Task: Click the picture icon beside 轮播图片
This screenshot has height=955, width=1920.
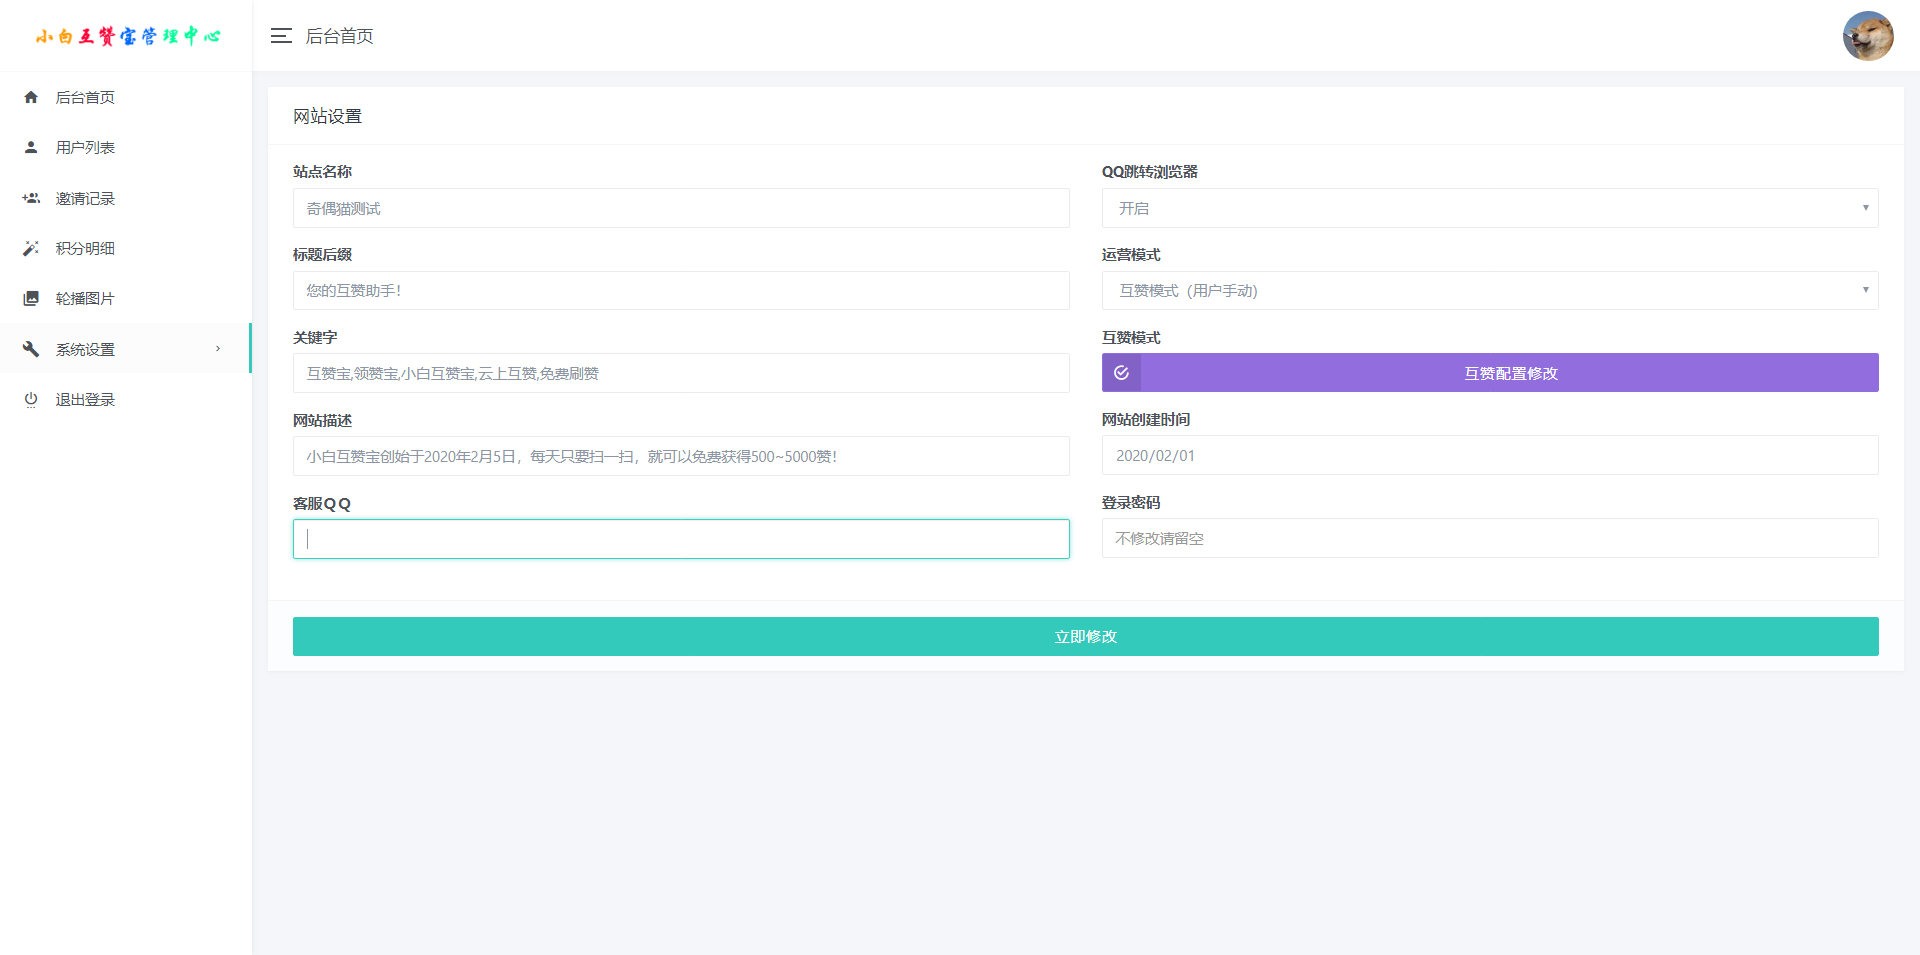Action: [31, 298]
